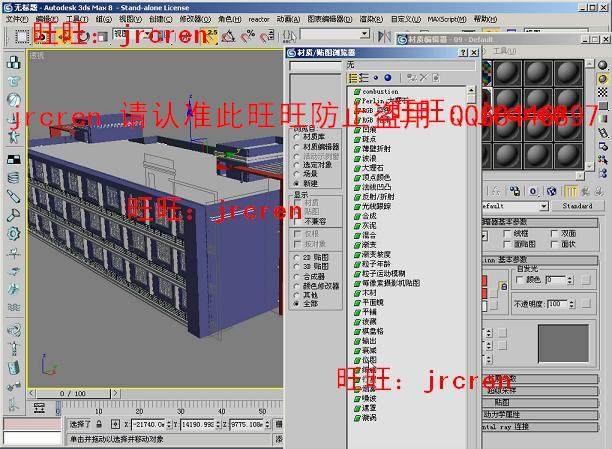Viewport: 612px width, 449px height.
Task: Switch browser to View Large Icons
Action: 388,78
